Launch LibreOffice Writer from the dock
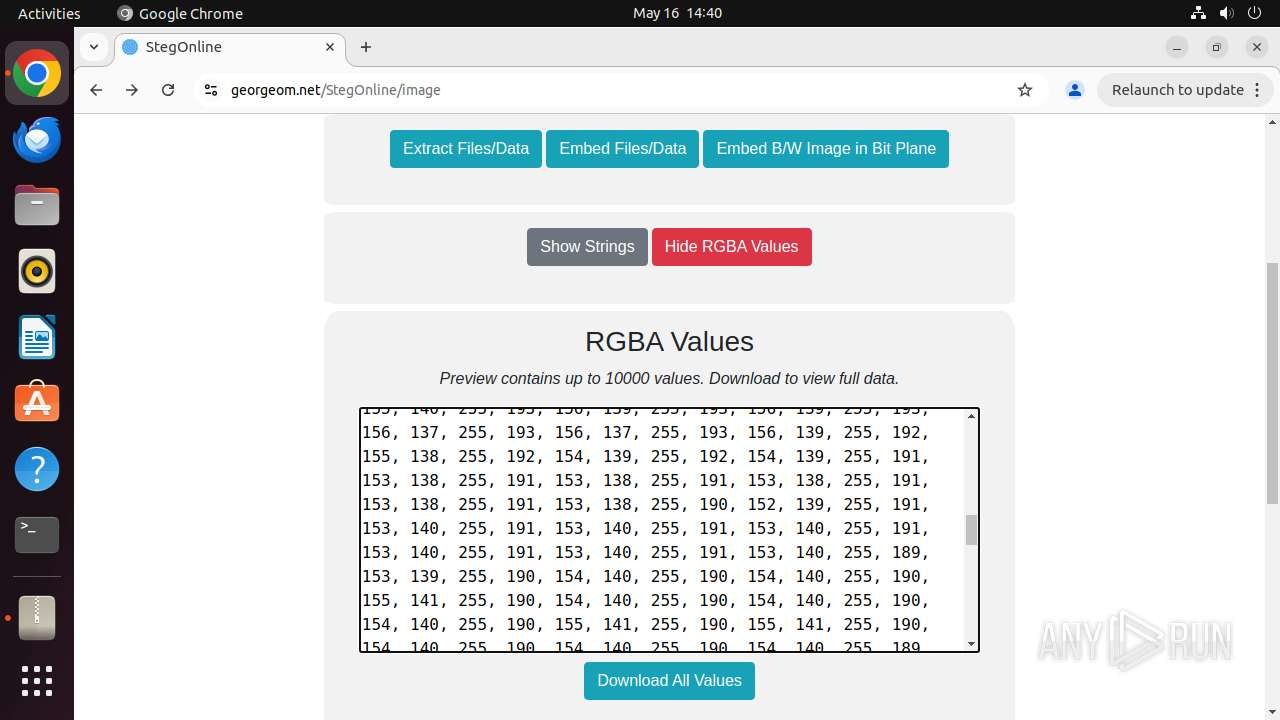The width and height of the screenshot is (1280, 720). 37,337
